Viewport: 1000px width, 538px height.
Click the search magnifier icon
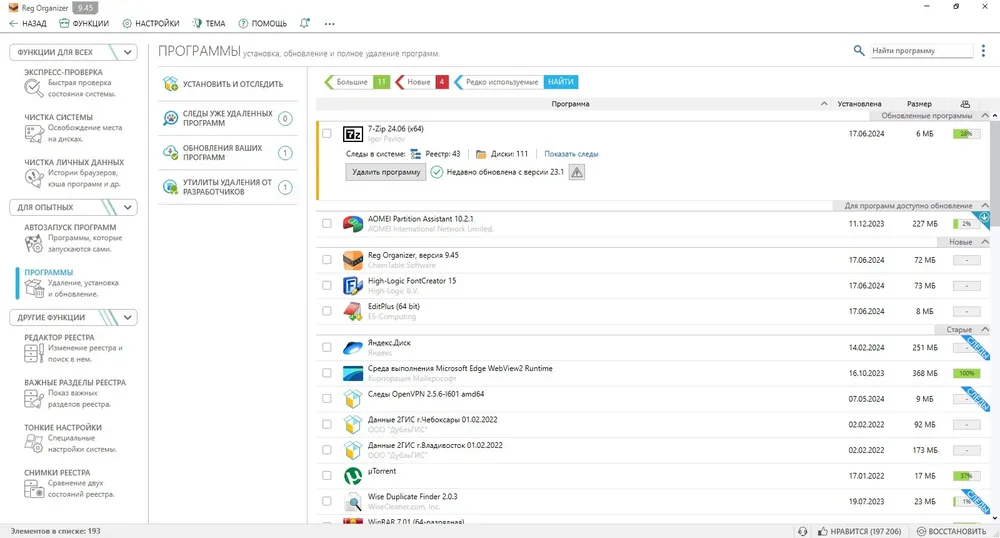click(x=858, y=50)
